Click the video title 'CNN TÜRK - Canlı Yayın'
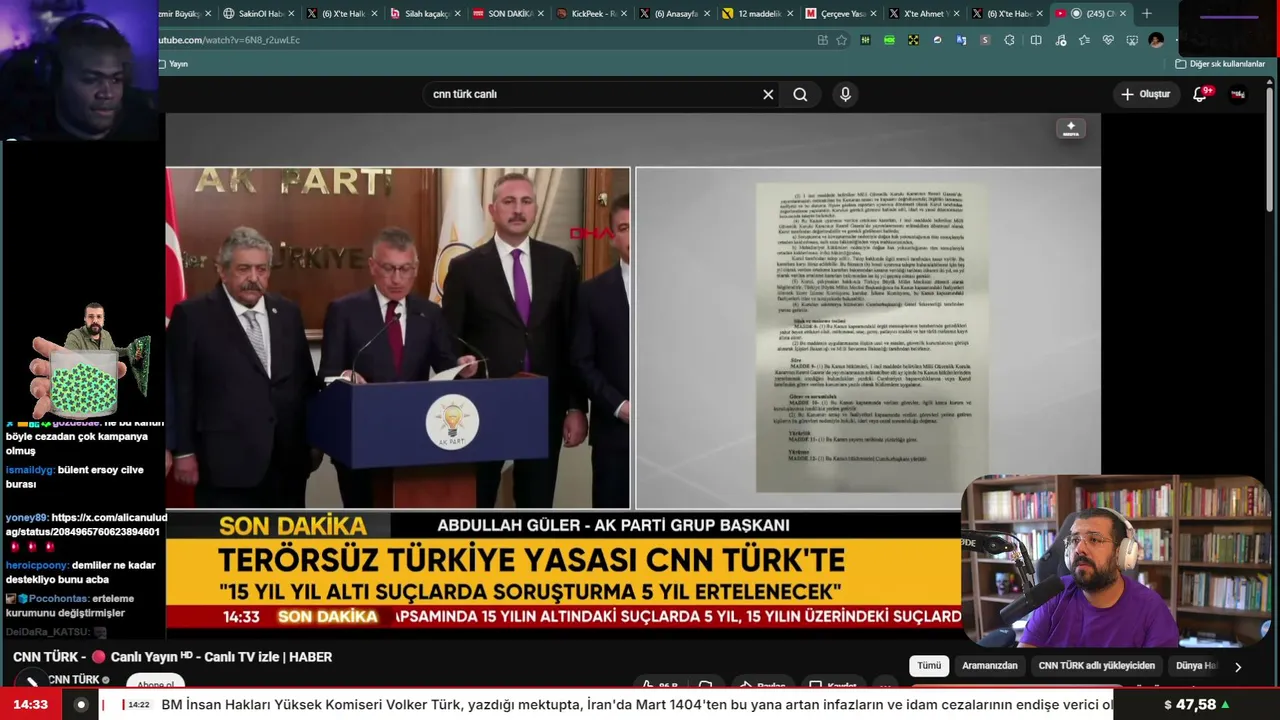Screen dimensions: 1280x720 172,657
